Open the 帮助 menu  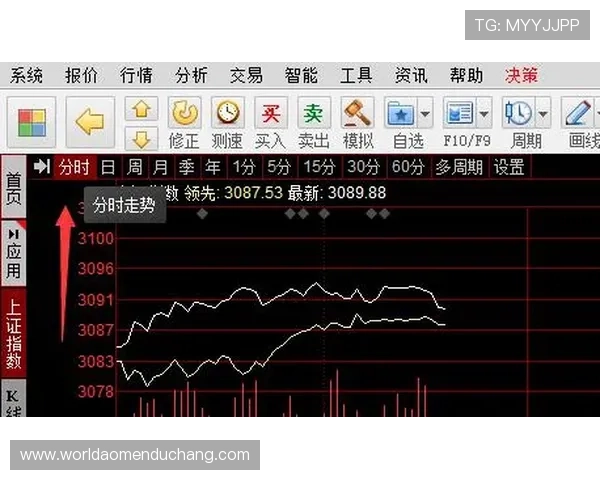(x=466, y=75)
